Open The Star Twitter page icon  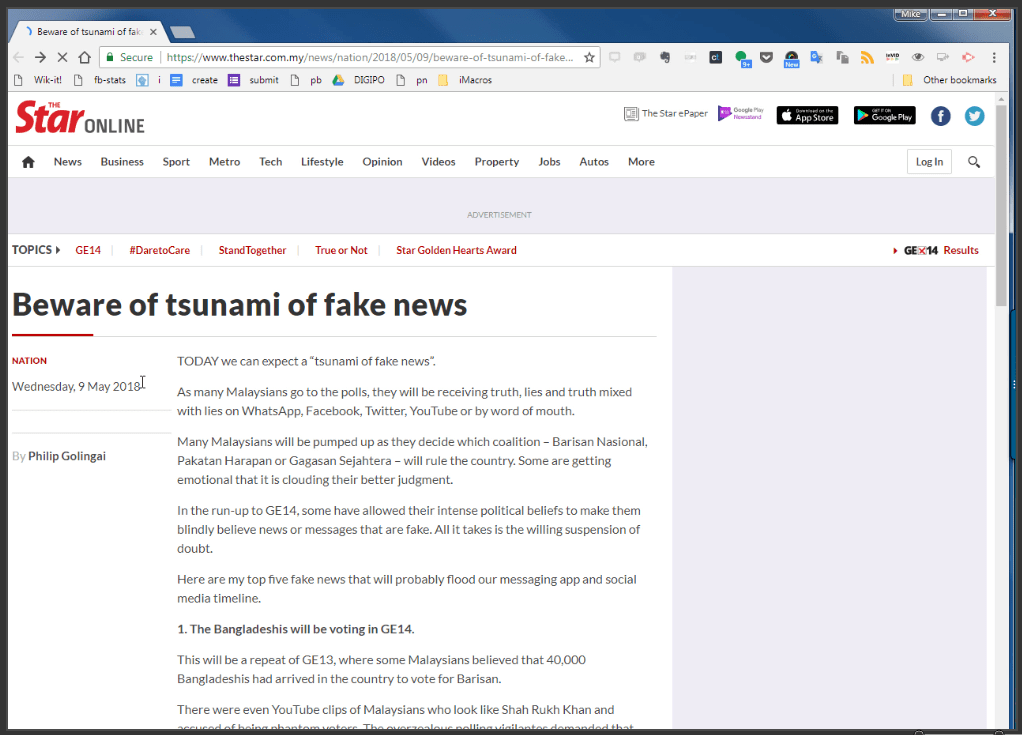[x=974, y=116]
